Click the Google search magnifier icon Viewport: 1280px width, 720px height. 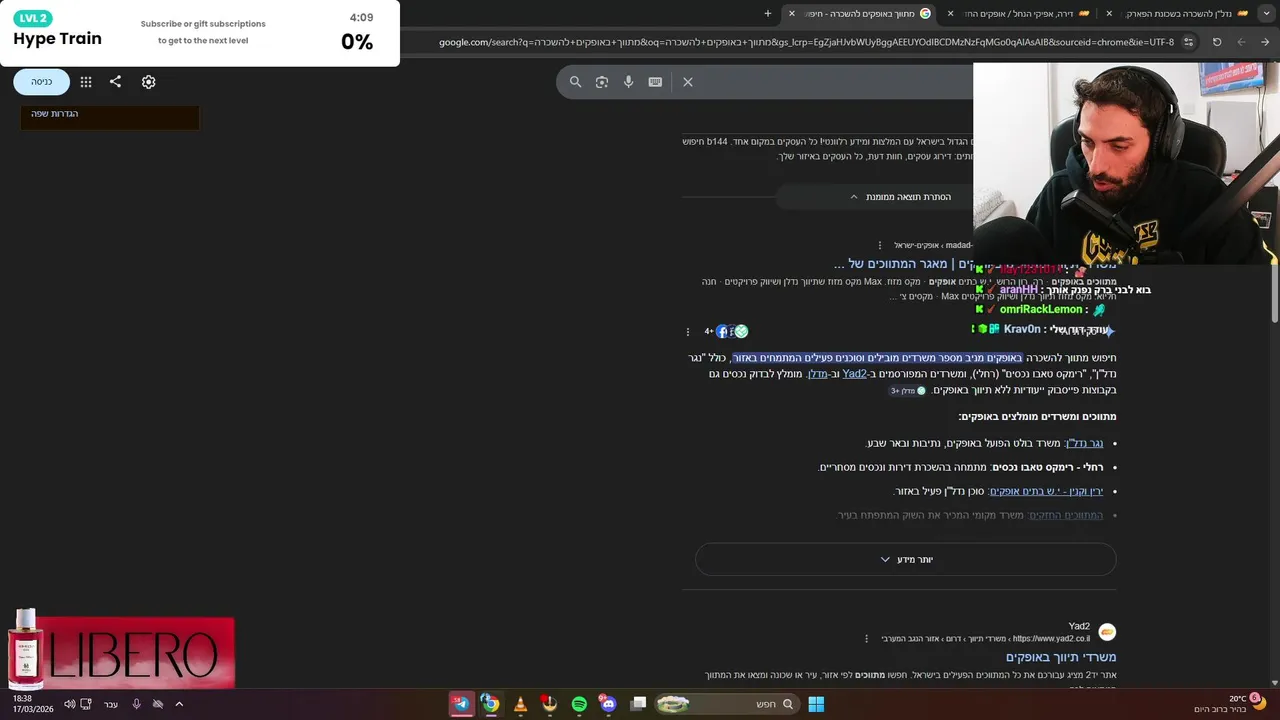(575, 82)
